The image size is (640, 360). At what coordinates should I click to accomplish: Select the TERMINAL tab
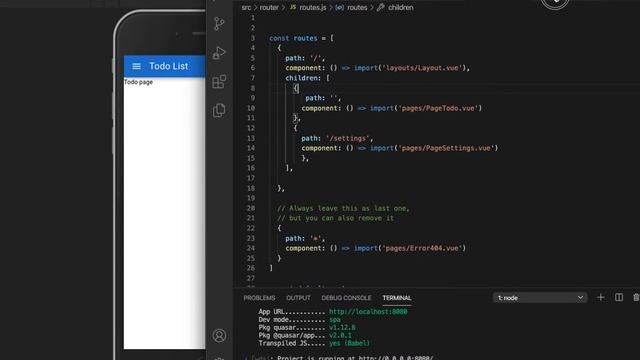397,298
